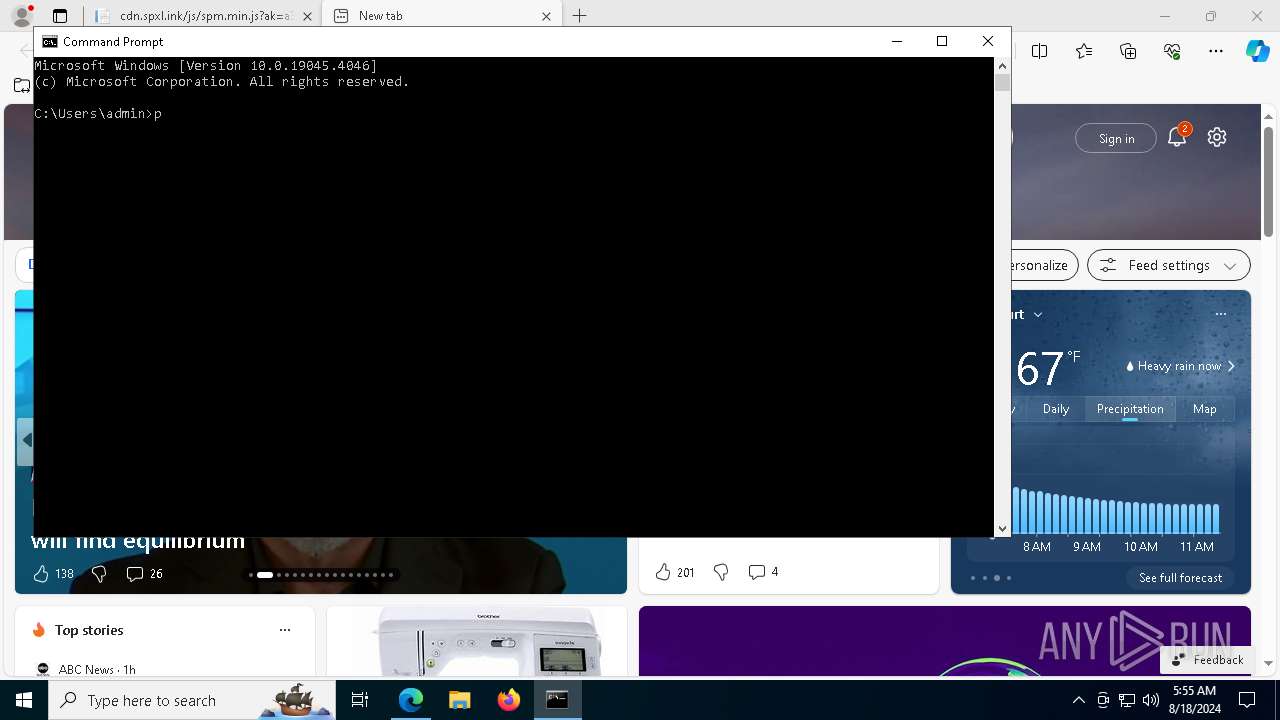Open a new browser tab

tap(579, 16)
